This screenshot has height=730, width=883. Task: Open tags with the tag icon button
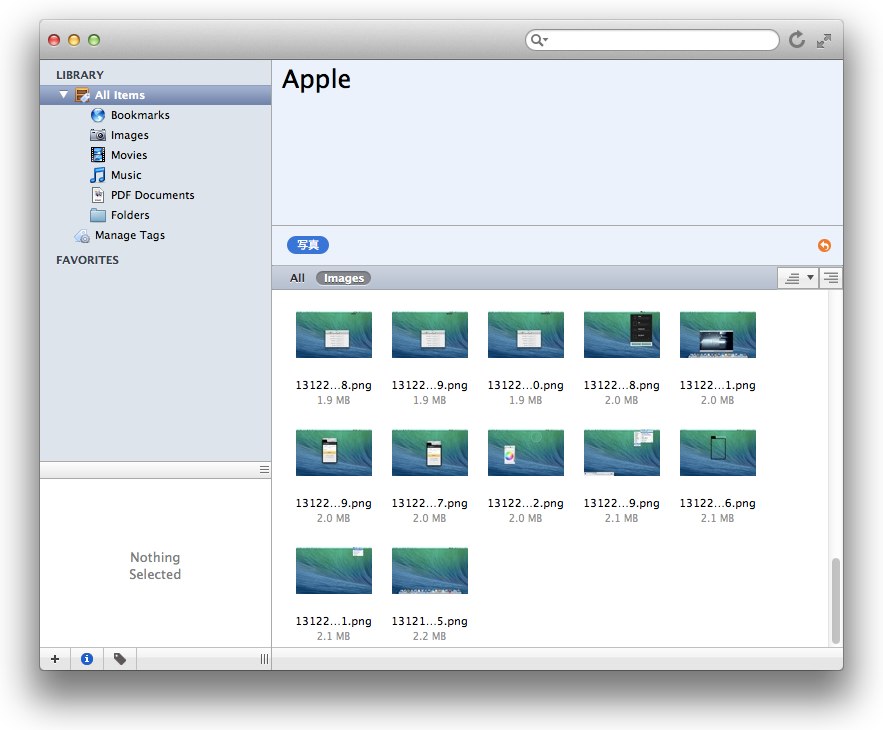coord(120,658)
